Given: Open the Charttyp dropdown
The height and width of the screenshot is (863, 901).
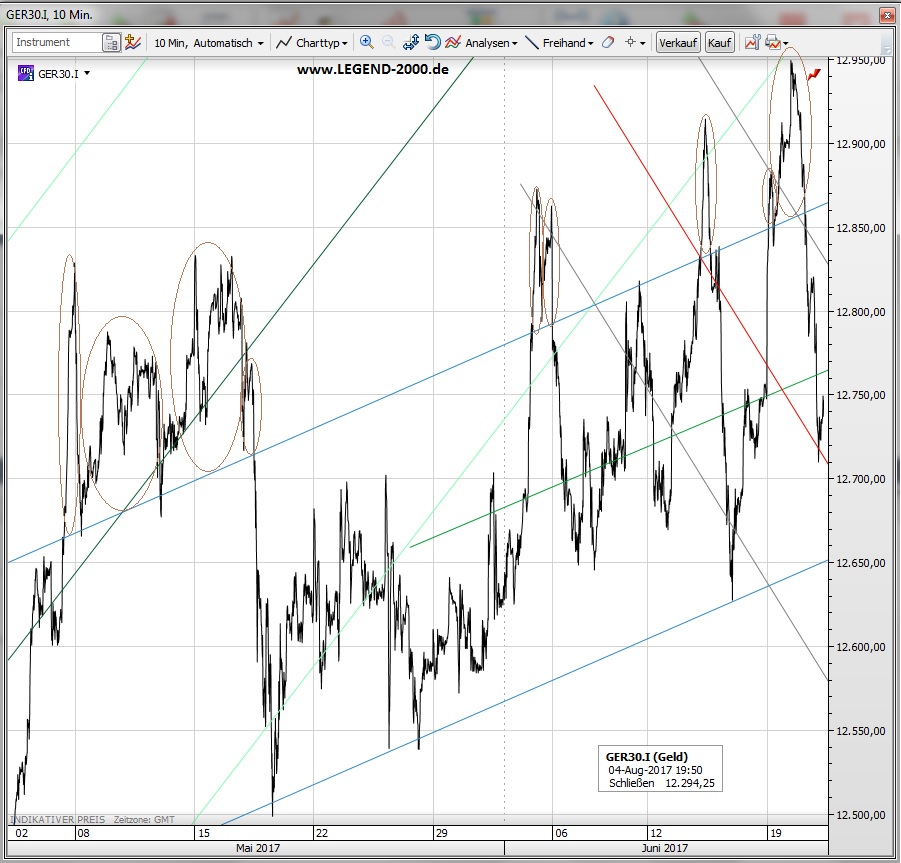Looking at the screenshot, I should [x=312, y=43].
